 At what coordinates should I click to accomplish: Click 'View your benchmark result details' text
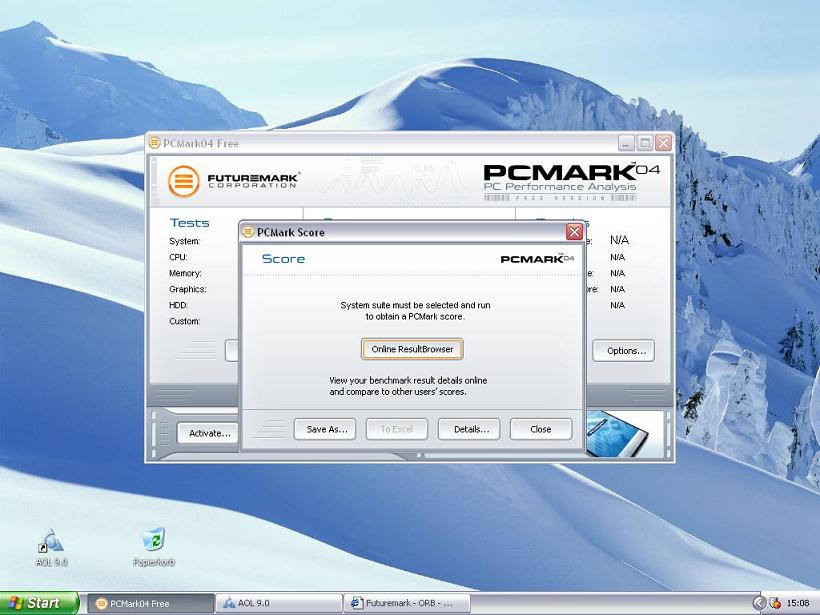(x=408, y=386)
